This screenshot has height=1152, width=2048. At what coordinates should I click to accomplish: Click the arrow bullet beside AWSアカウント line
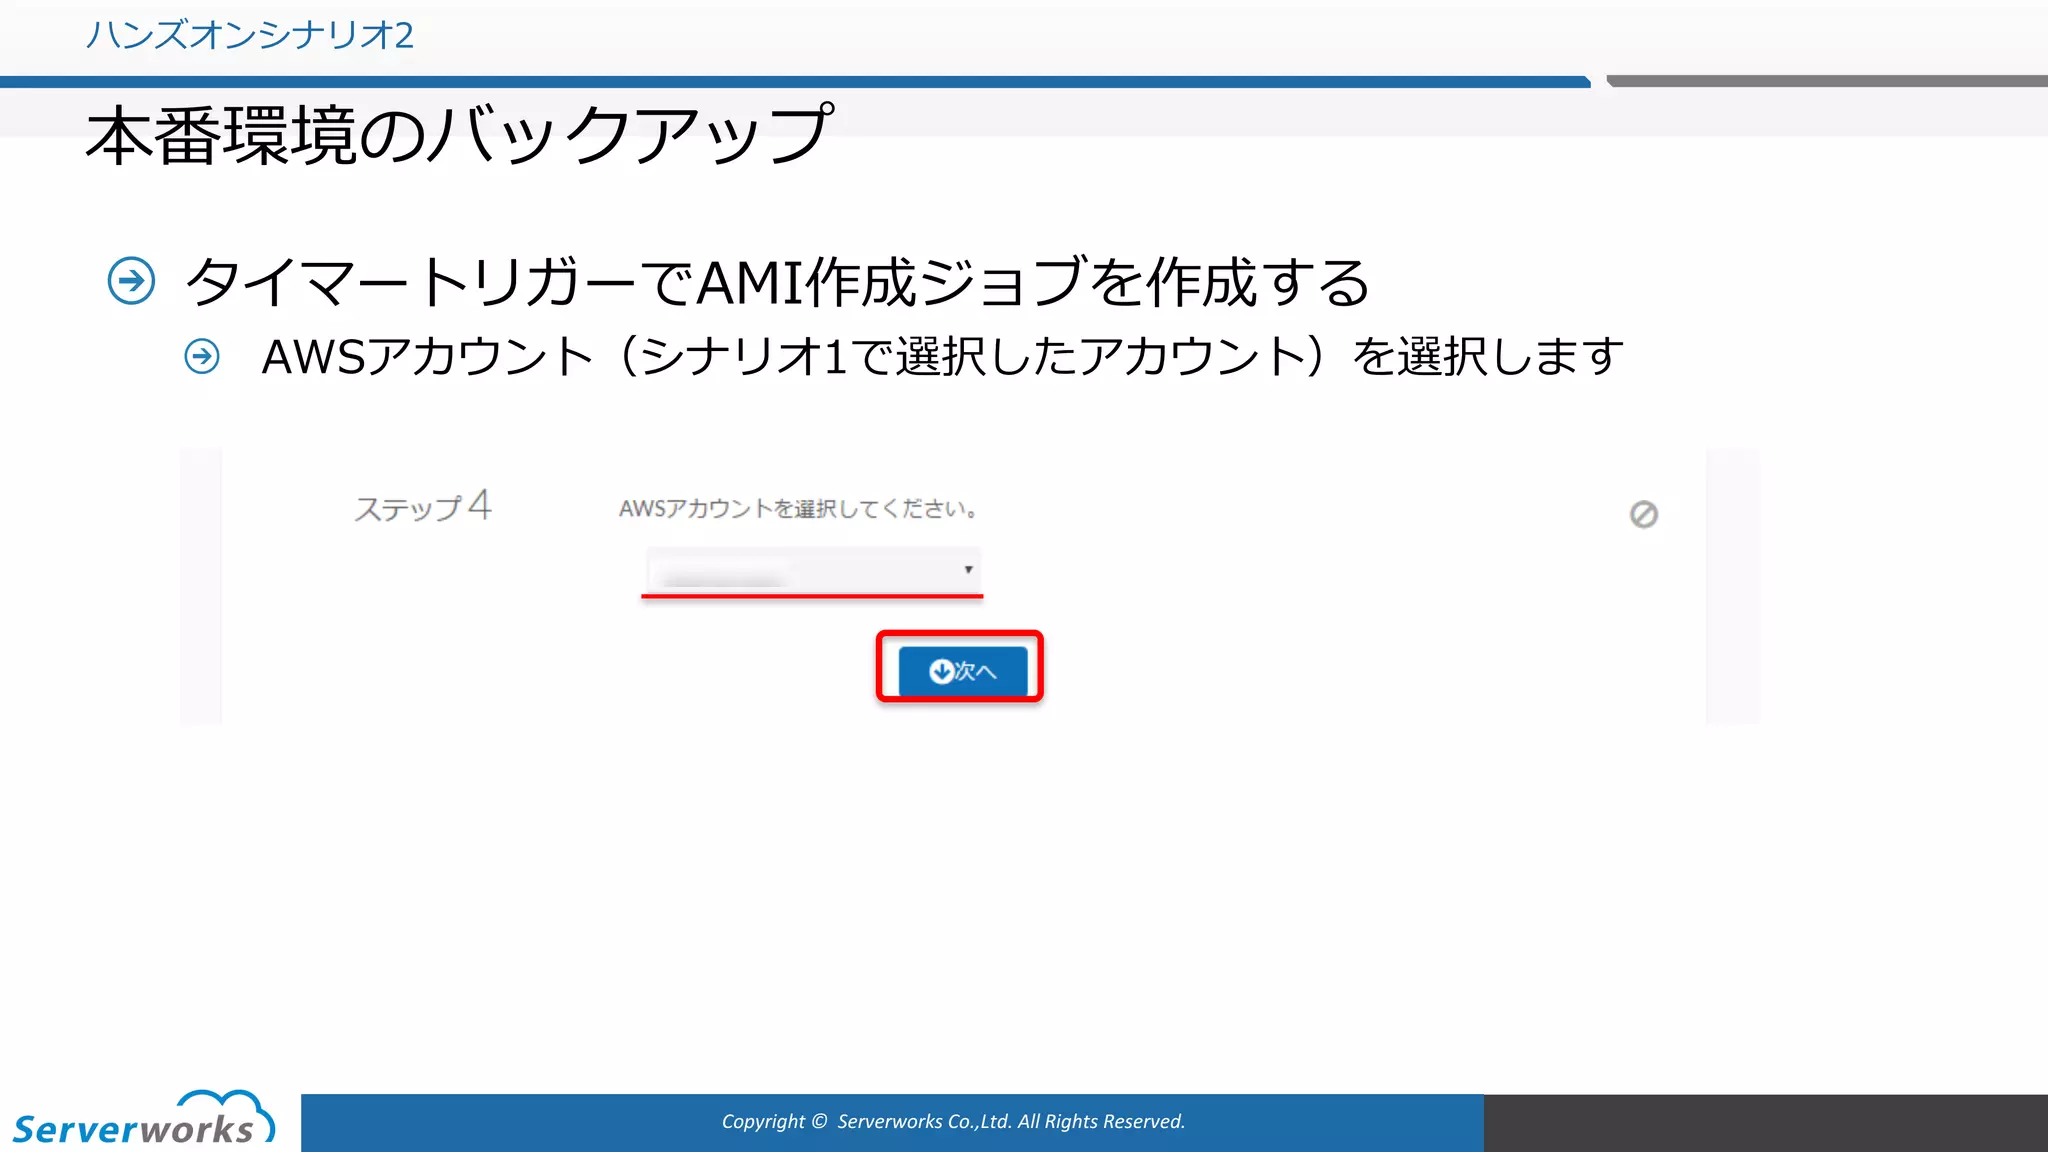pos(202,356)
